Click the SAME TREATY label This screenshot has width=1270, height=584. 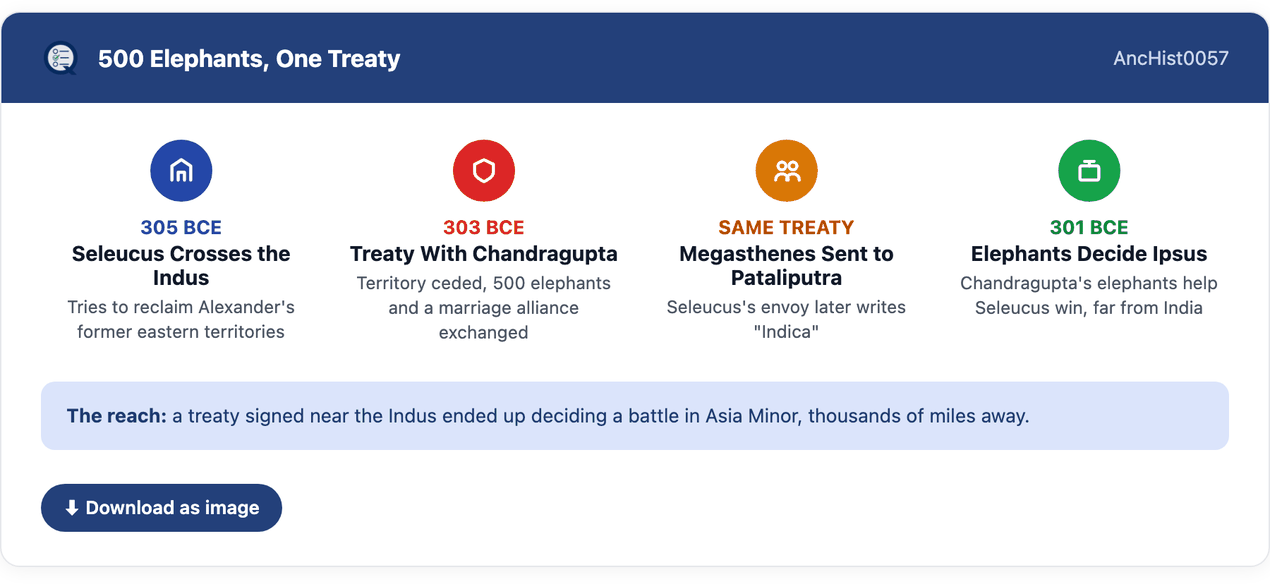point(787,227)
